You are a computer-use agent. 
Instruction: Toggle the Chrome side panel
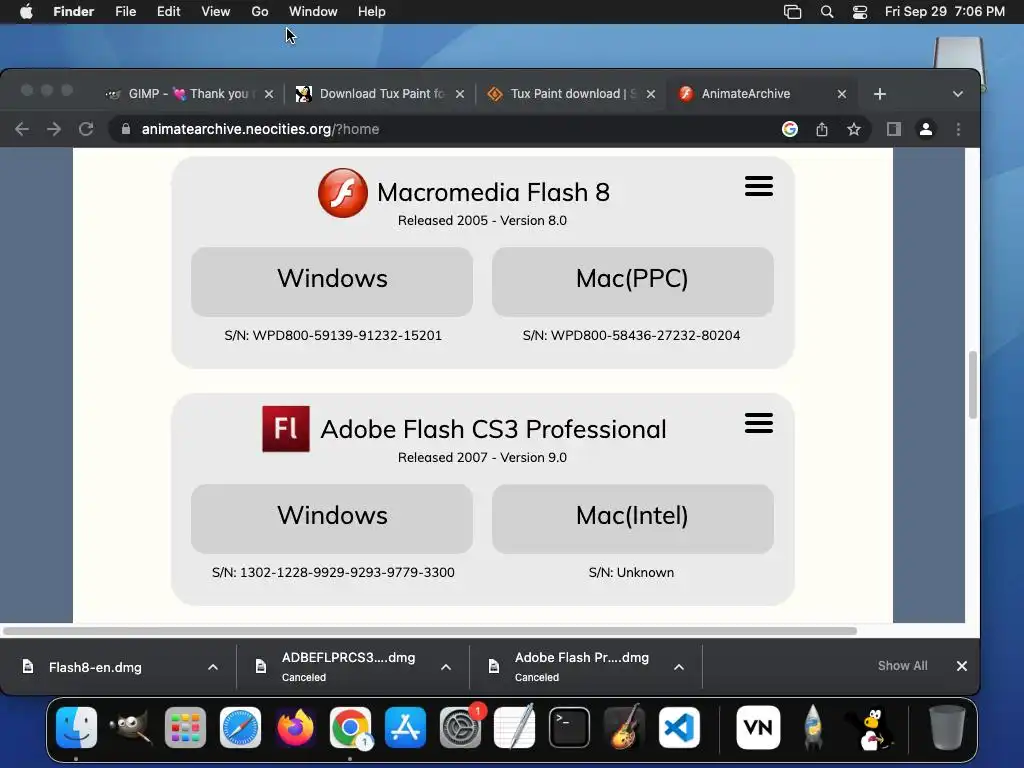pos(893,129)
